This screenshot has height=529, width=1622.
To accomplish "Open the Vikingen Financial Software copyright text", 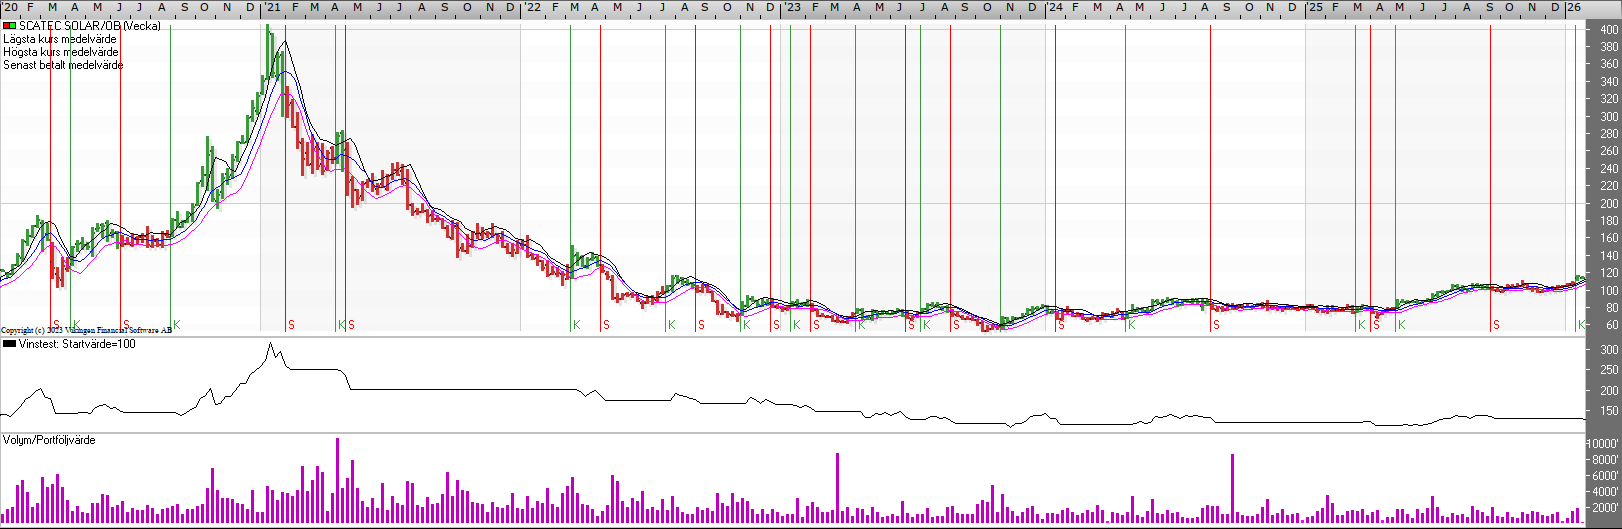I will [x=87, y=330].
